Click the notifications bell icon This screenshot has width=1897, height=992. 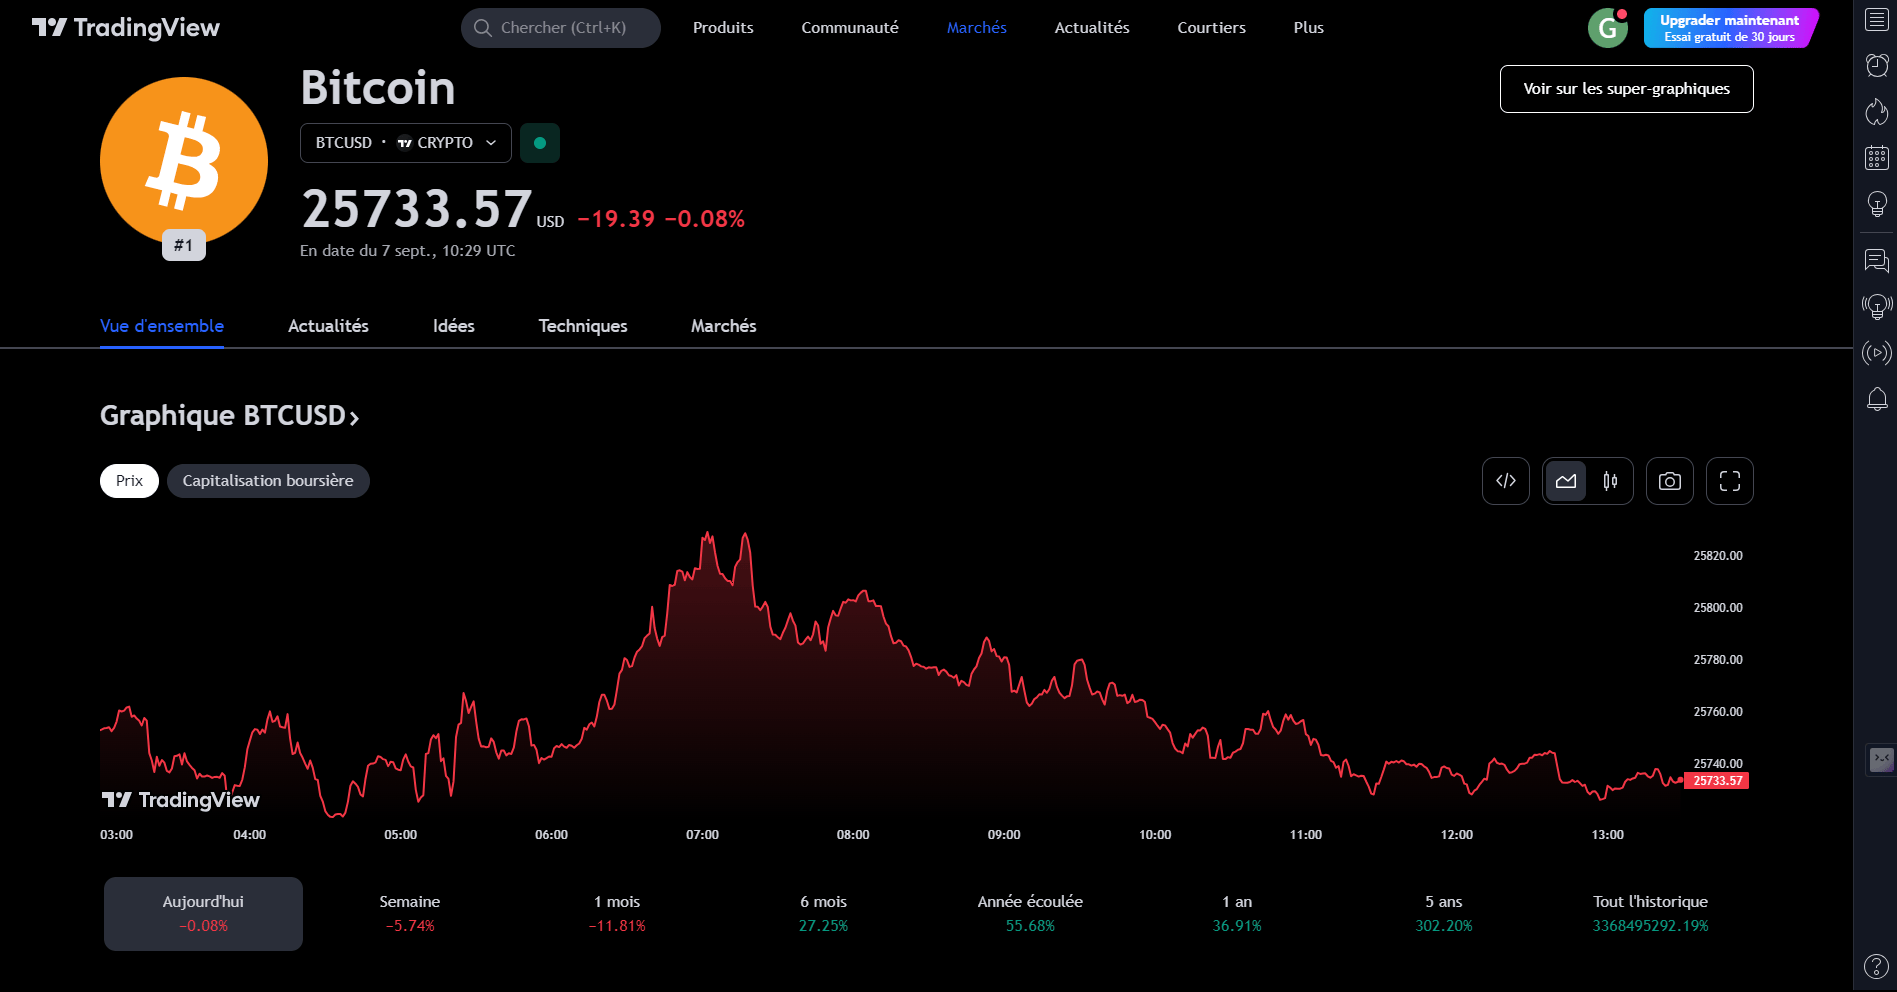[x=1877, y=400]
